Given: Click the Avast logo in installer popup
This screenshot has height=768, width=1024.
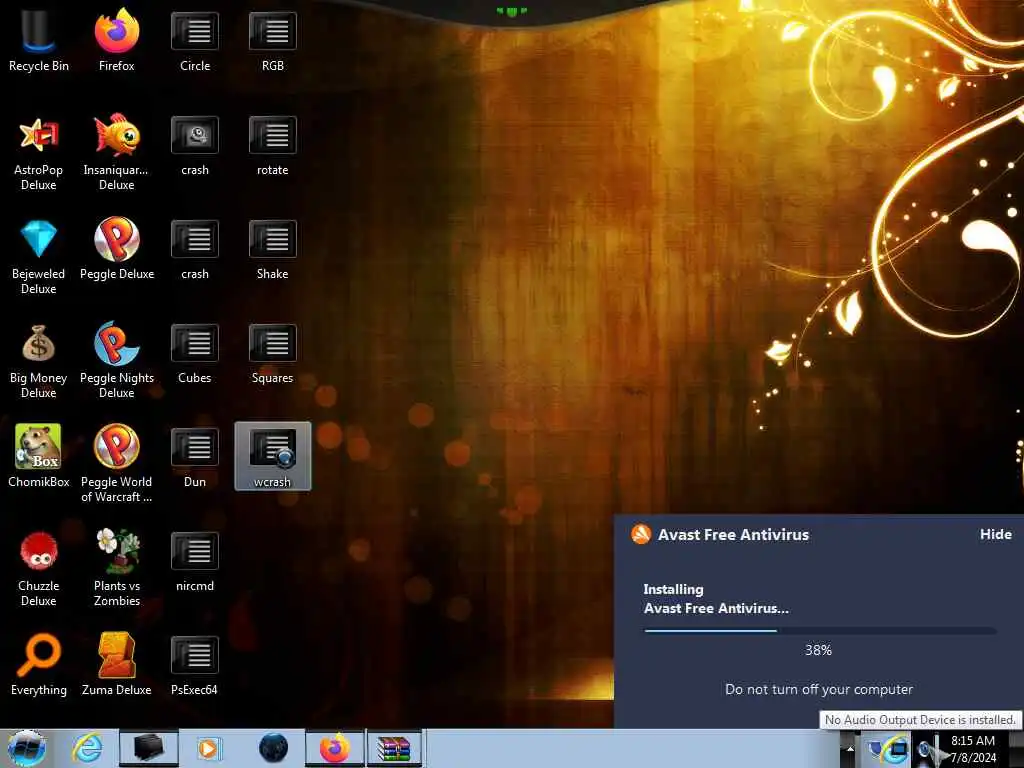Looking at the screenshot, I should click(x=641, y=534).
